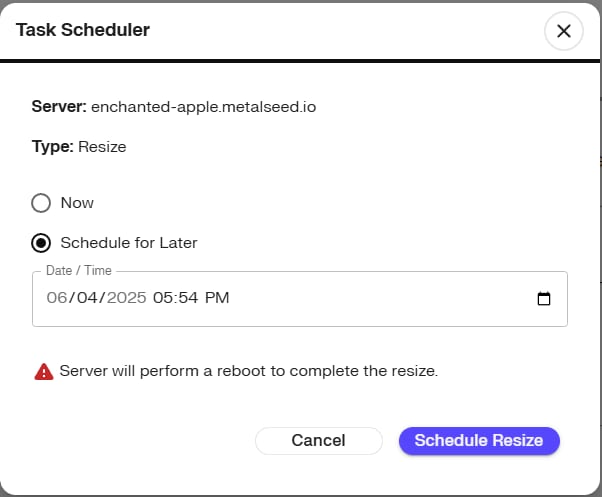
Task: Select the Now radio button
Action: pos(41,203)
